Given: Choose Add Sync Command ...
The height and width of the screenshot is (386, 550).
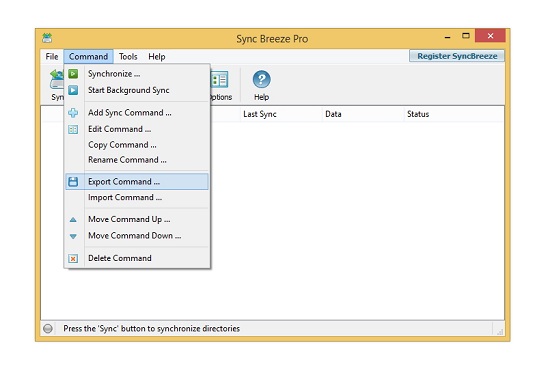Looking at the screenshot, I should point(137,113).
